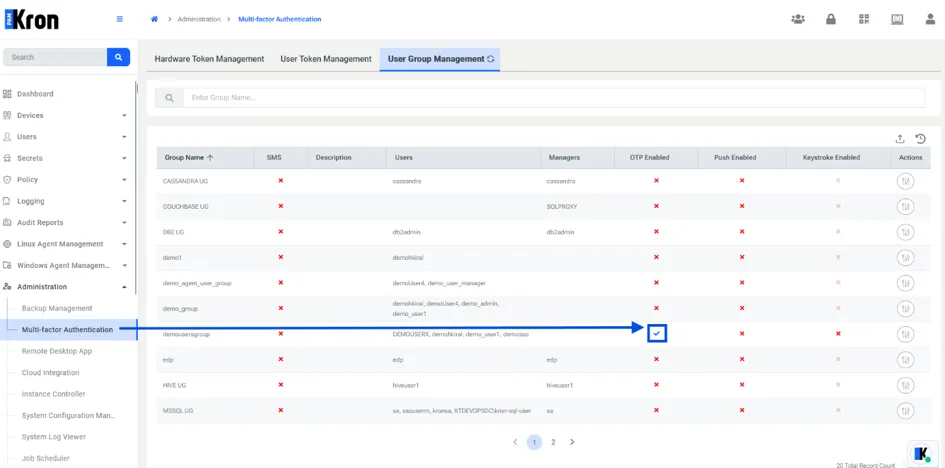This screenshot has height=468, width=945.
Task: Open Backup Management submenu item
Action: tap(57, 308)
